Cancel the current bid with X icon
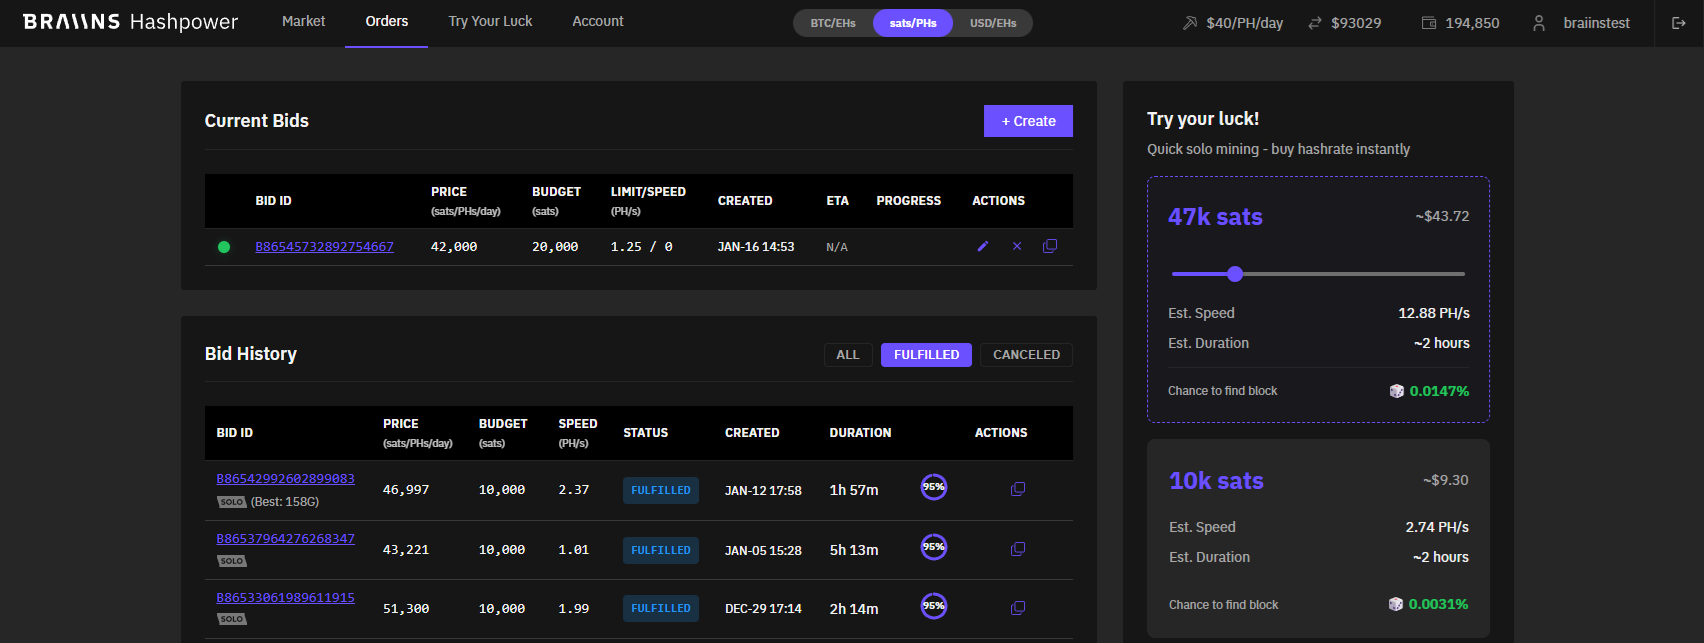Image resolution: width=1704 pixels, height=643 pixels. (1017, 246)
